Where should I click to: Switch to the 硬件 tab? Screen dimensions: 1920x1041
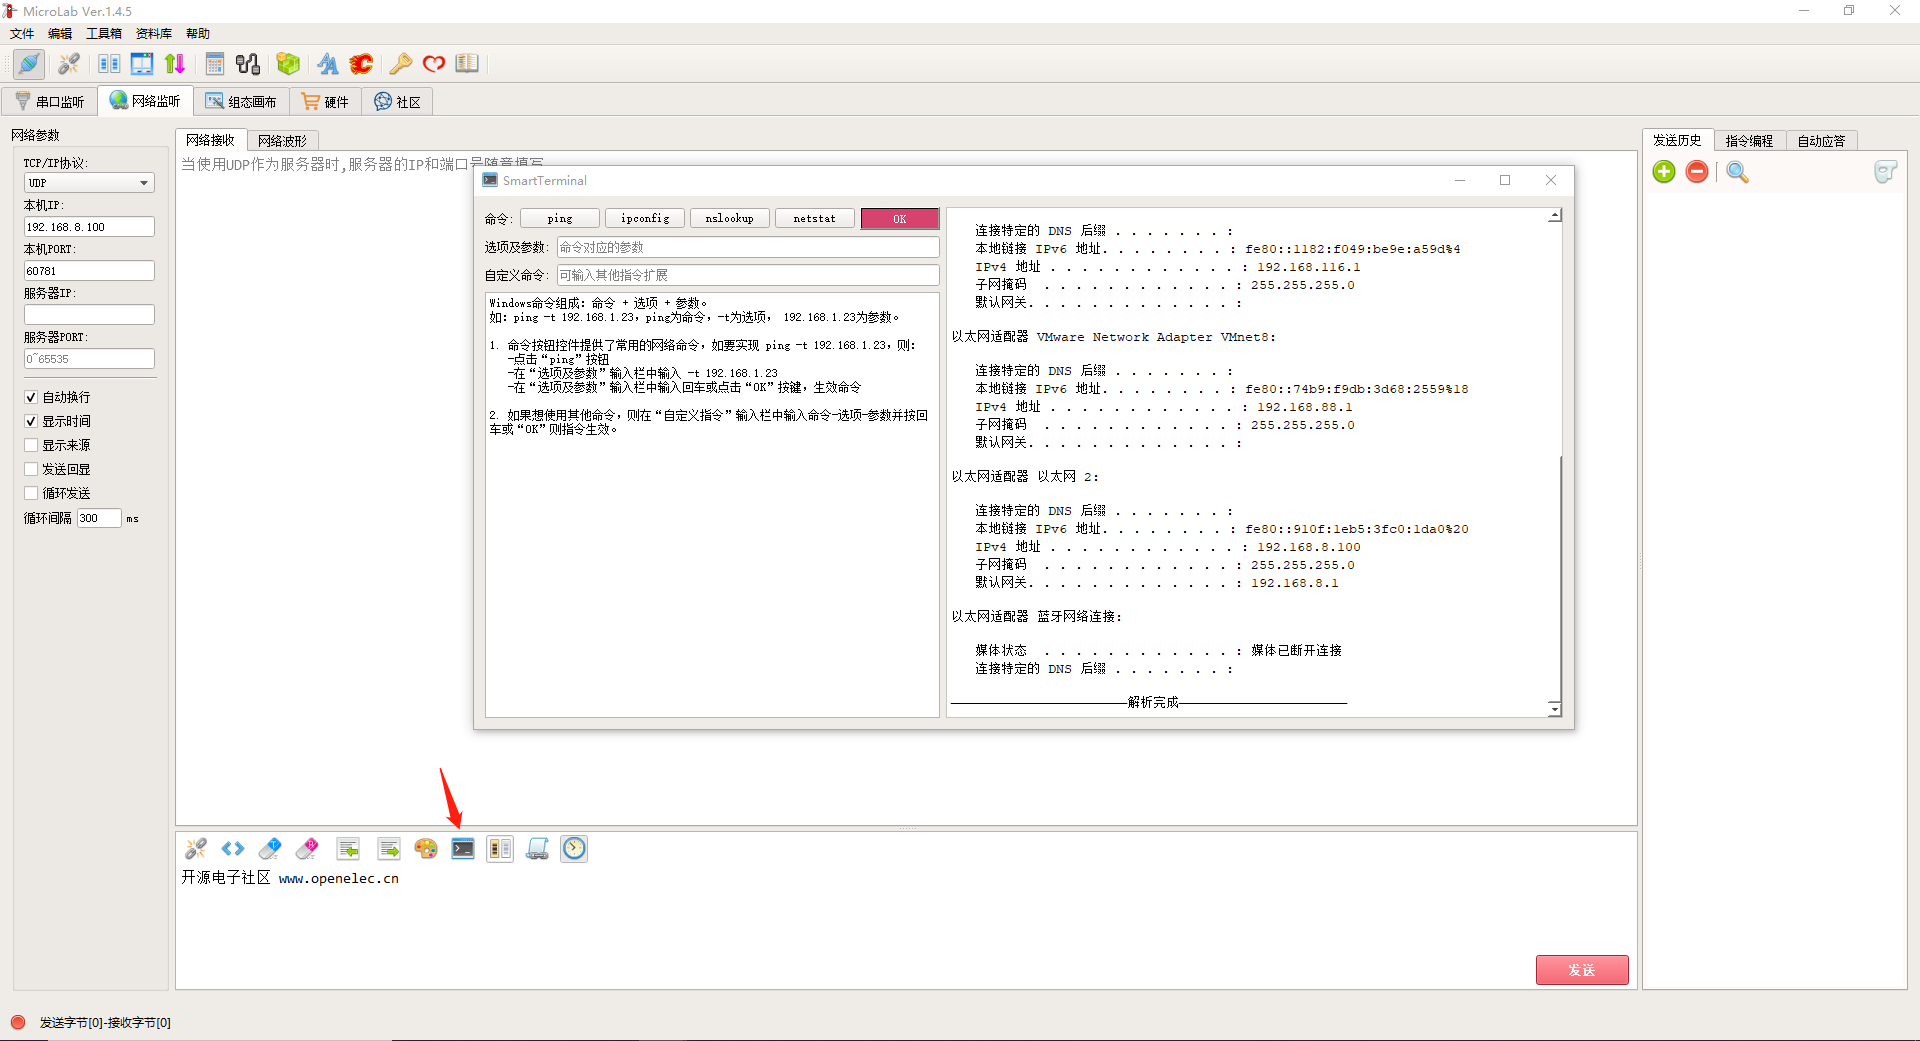[x=326, y=102]
